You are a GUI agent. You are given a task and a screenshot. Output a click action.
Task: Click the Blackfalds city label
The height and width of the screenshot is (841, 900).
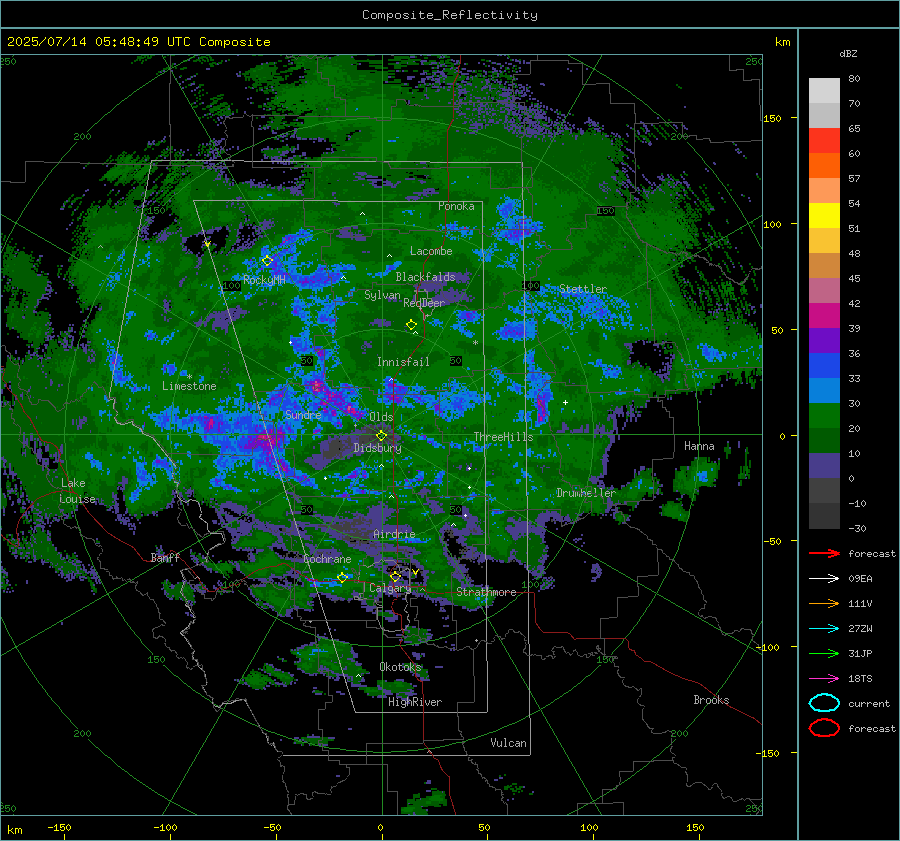425,277
